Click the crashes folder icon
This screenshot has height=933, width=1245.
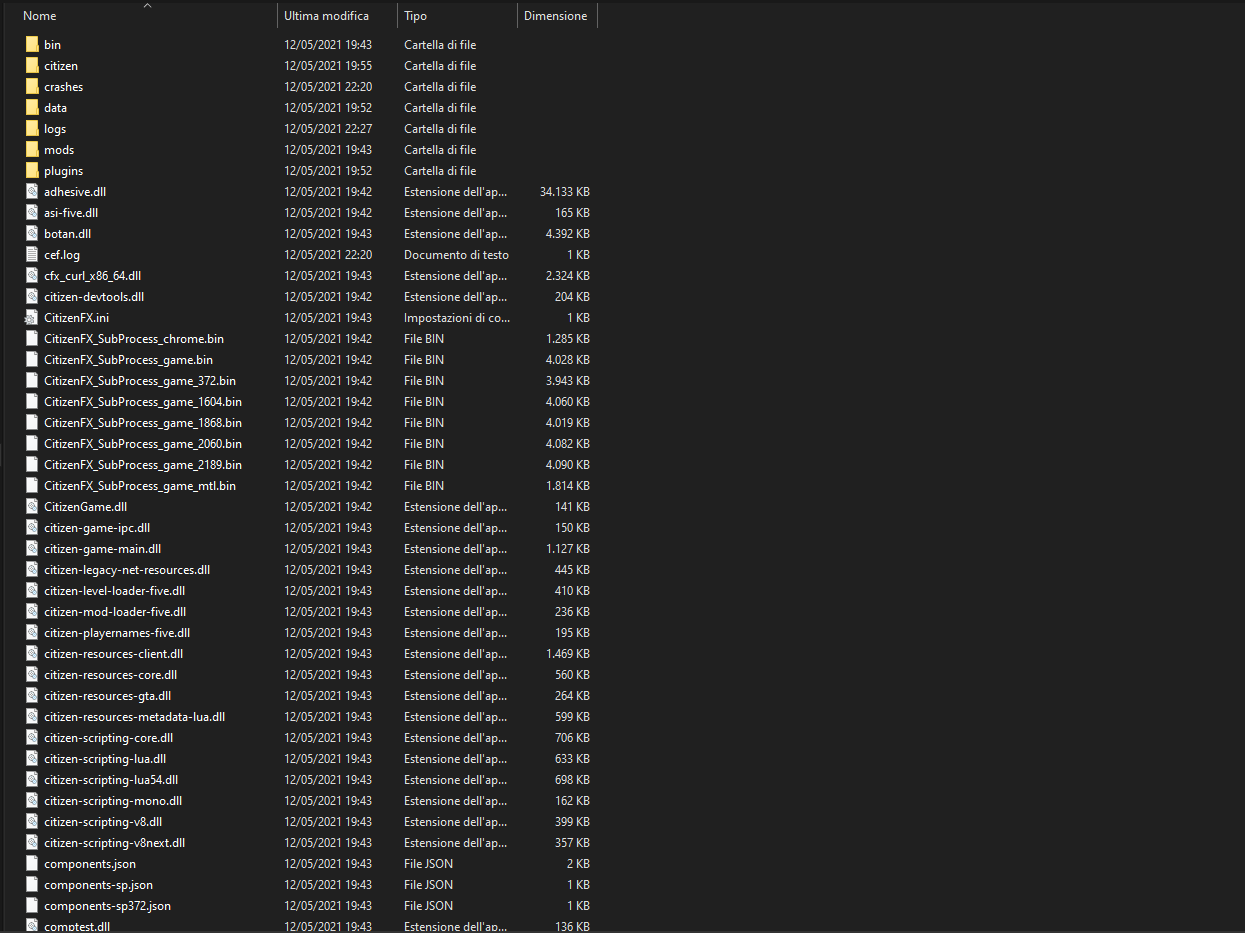coord(31,86)
